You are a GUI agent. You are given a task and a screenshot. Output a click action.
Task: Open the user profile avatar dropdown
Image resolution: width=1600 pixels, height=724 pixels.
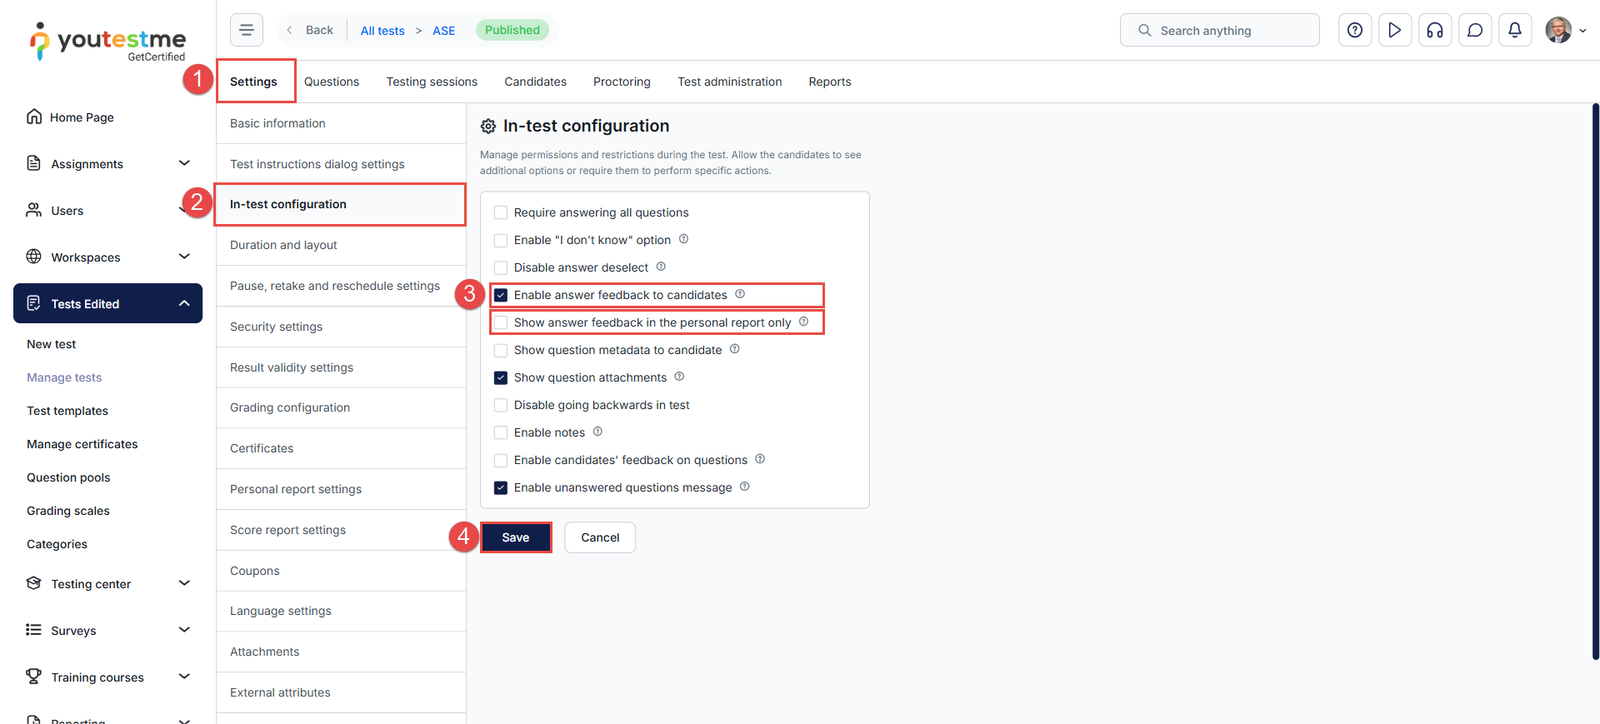1565,30
